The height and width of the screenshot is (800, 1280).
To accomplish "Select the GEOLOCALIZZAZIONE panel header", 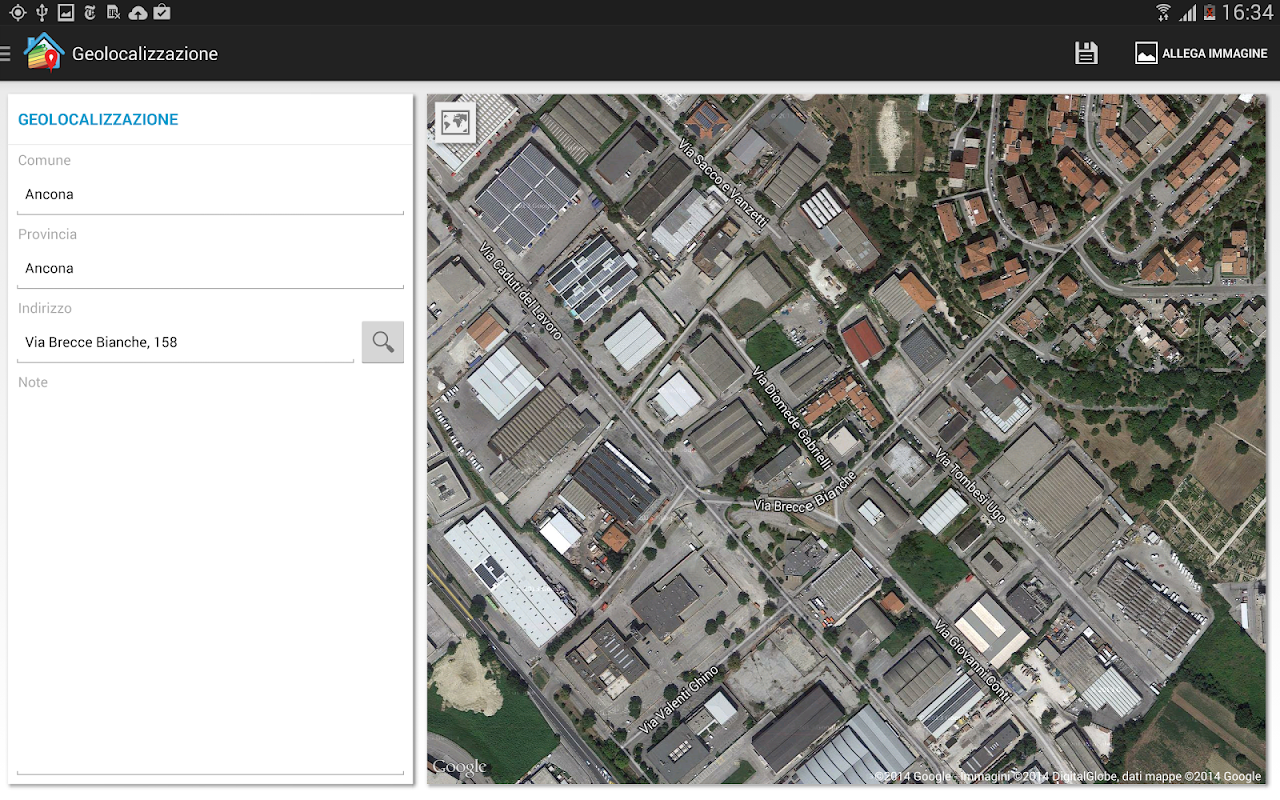I will click(98, 120).
